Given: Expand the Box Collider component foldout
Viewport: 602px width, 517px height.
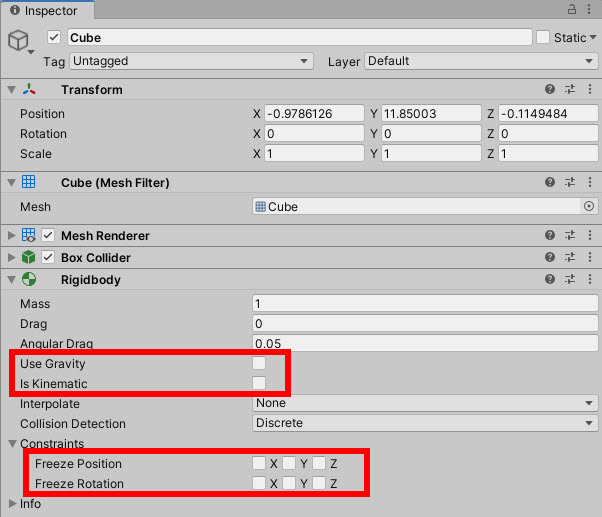Looking at the screenshot, I should pyautogui.click(x=12, y=257).
